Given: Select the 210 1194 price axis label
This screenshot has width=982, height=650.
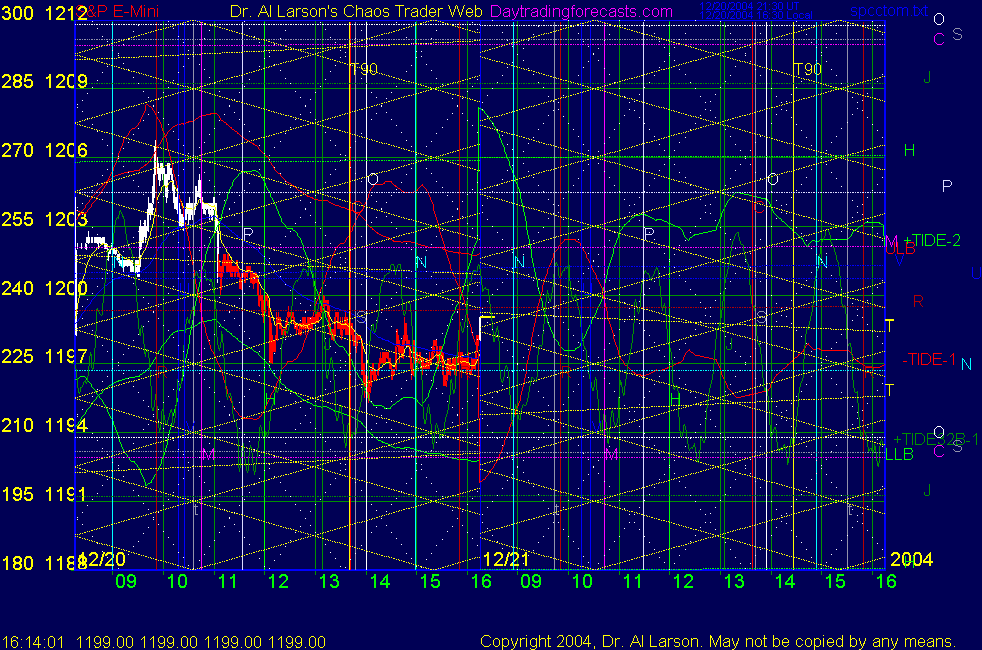Looking at the screenshot, I should pos(44,425).
